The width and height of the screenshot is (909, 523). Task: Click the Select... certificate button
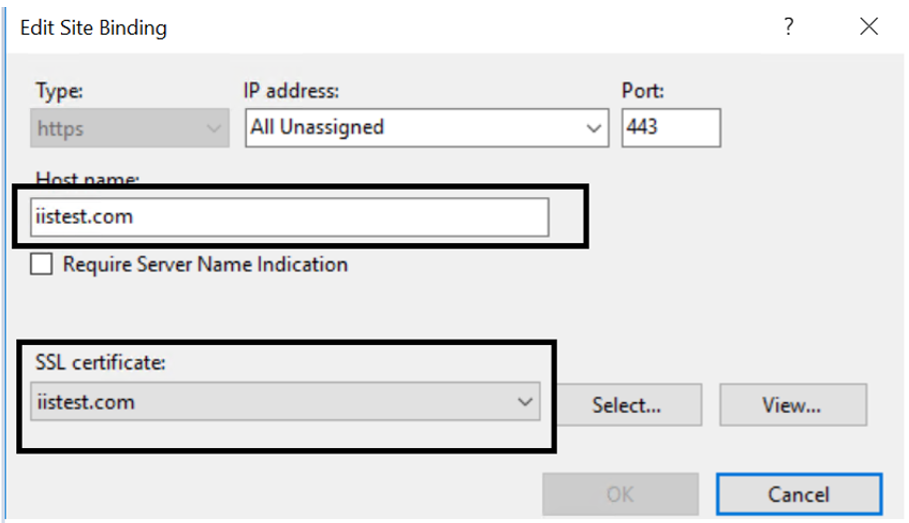pos(627,405)
